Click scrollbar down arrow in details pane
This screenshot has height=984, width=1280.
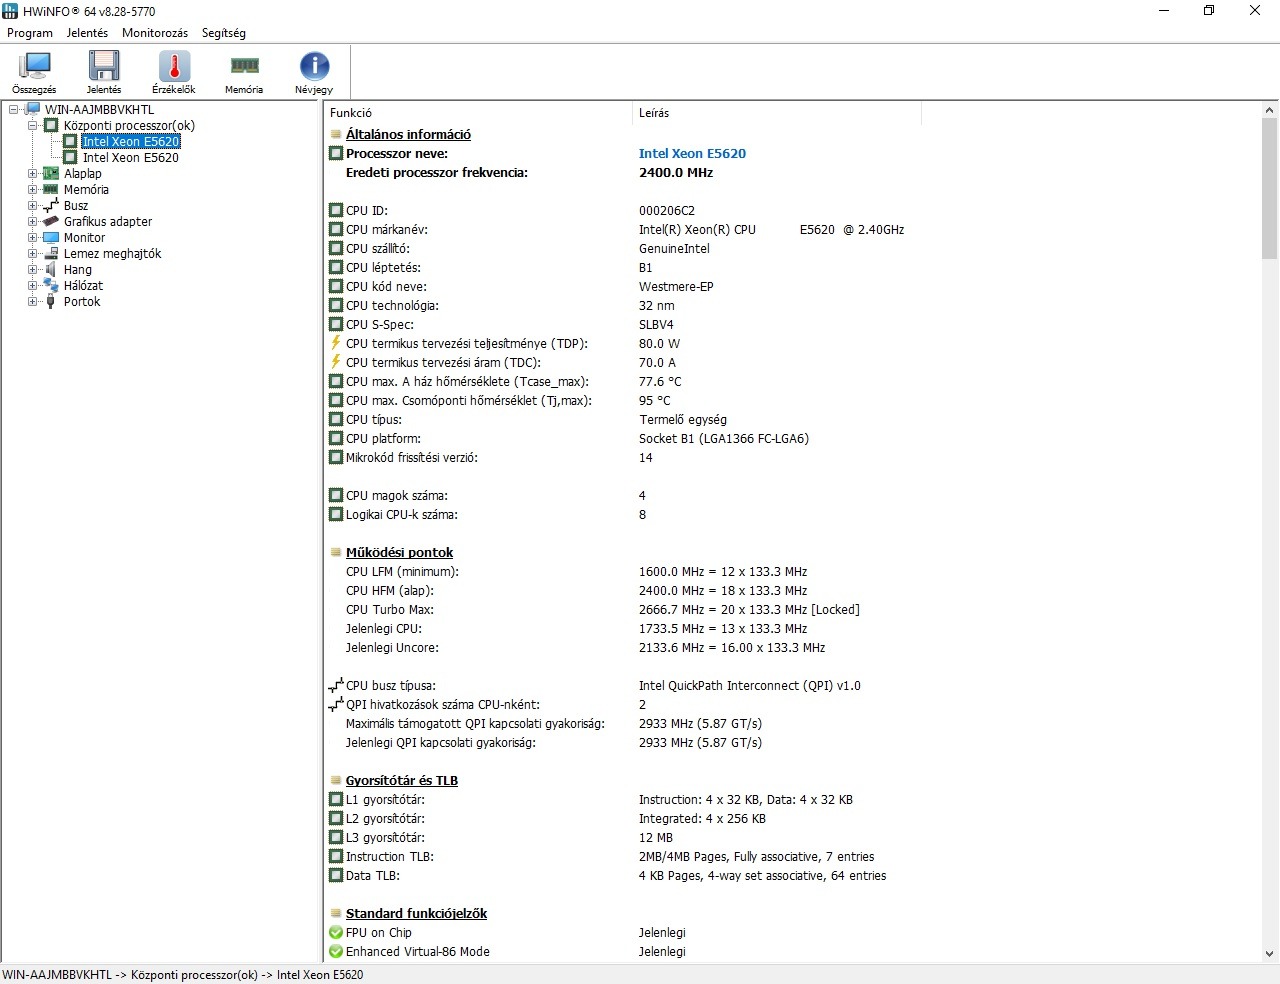pyautogui.click(x=1270, y=954)
